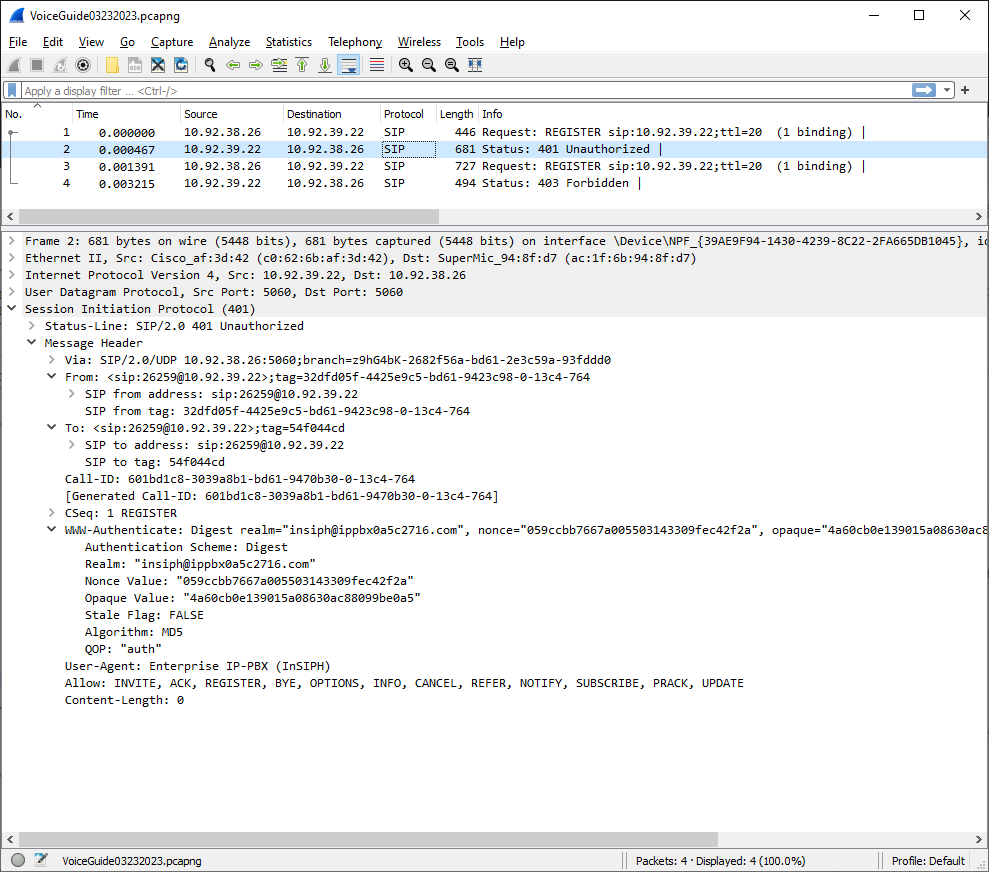
Task: Expand the Frame 2 details row
Action: (x=11, y=241)
